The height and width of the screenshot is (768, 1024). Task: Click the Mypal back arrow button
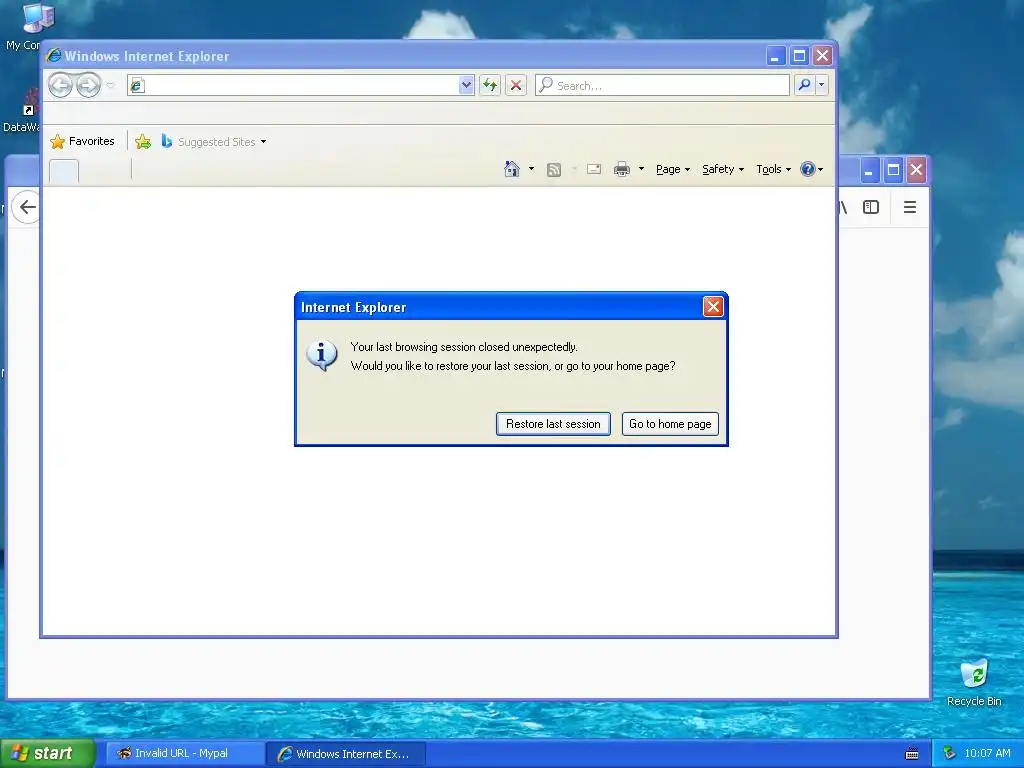coord(26,208)
